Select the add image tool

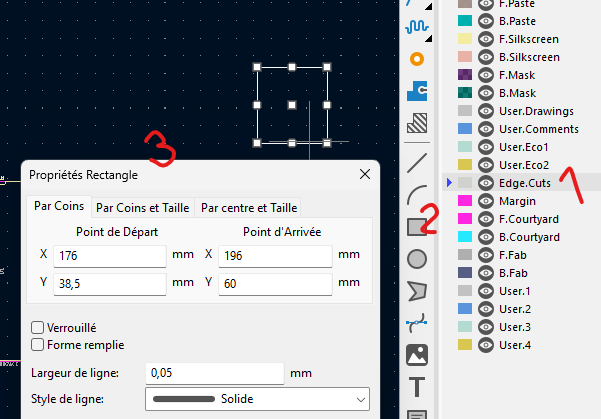pos(417,355)
